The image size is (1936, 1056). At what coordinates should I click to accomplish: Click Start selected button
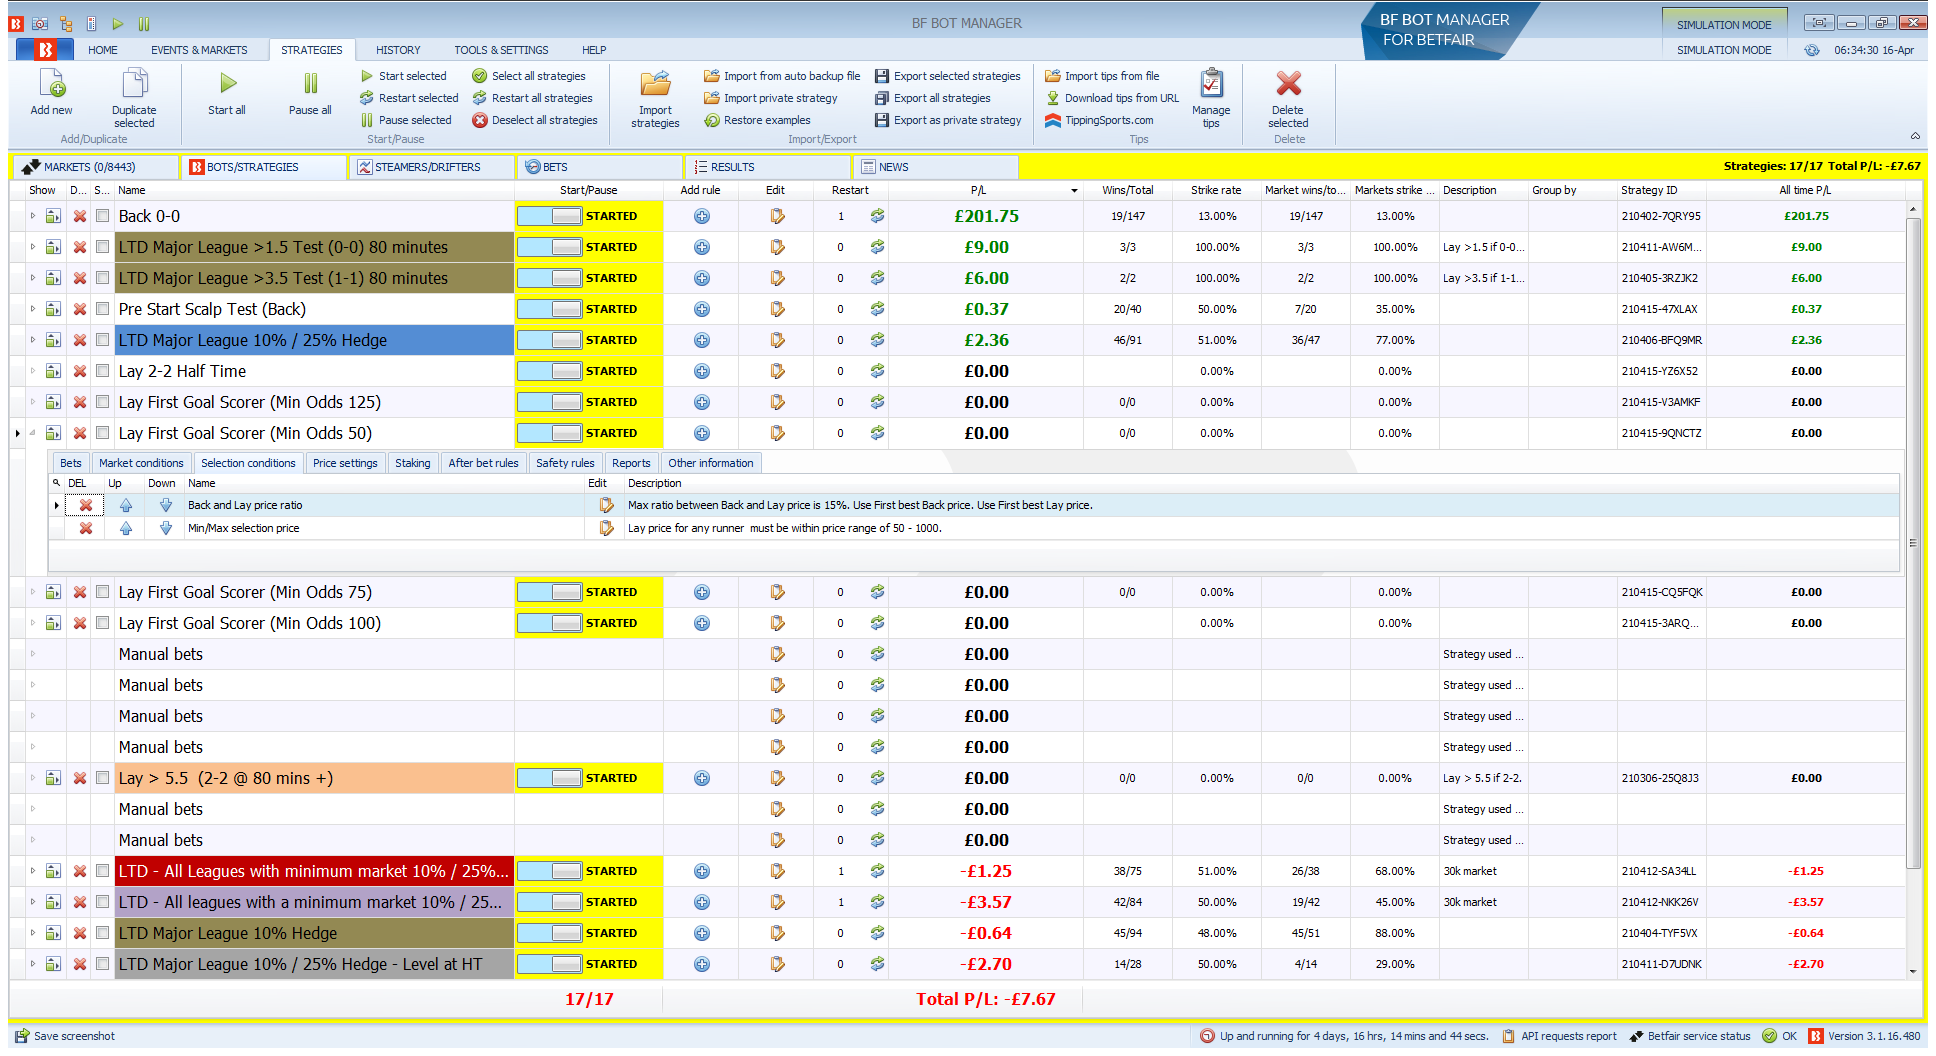click(404, 76)
